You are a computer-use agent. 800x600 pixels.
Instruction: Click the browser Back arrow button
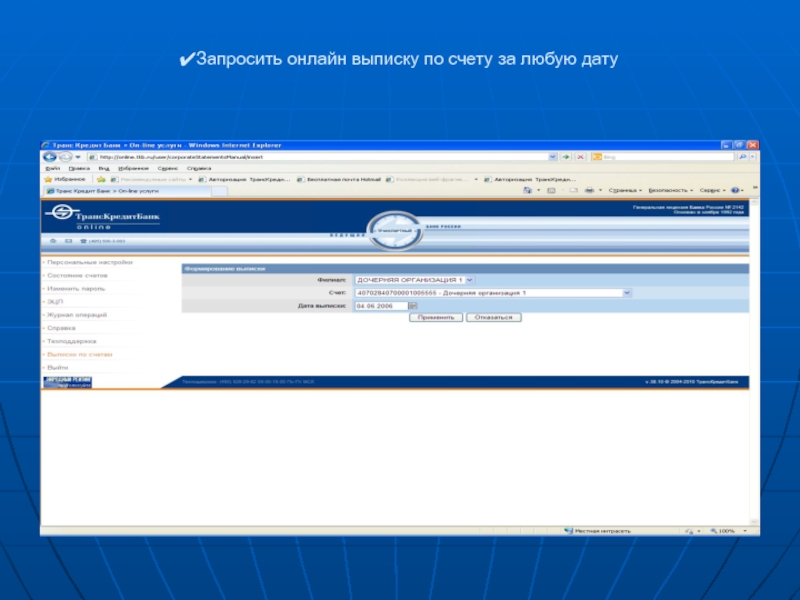coord(49,157)
